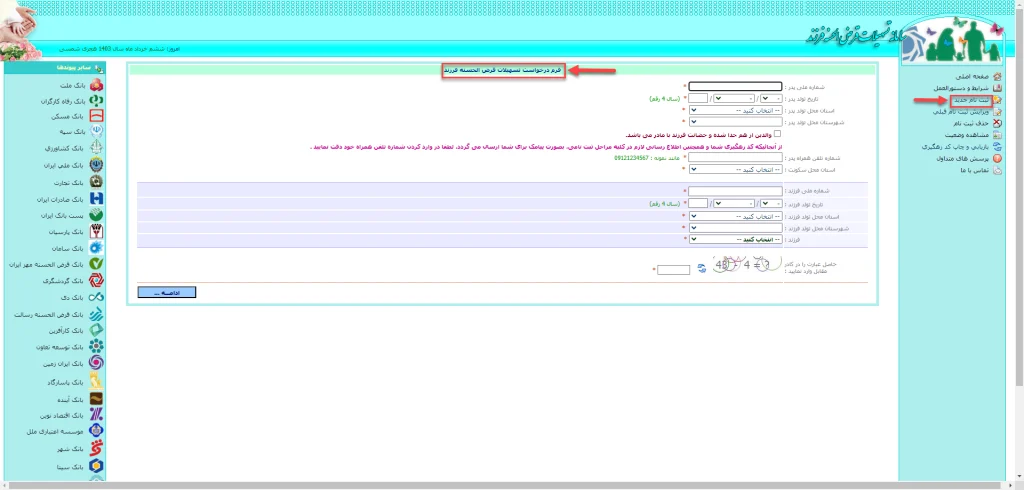Click the Etebari Melal institution logo icon

[x=96, y=431]
